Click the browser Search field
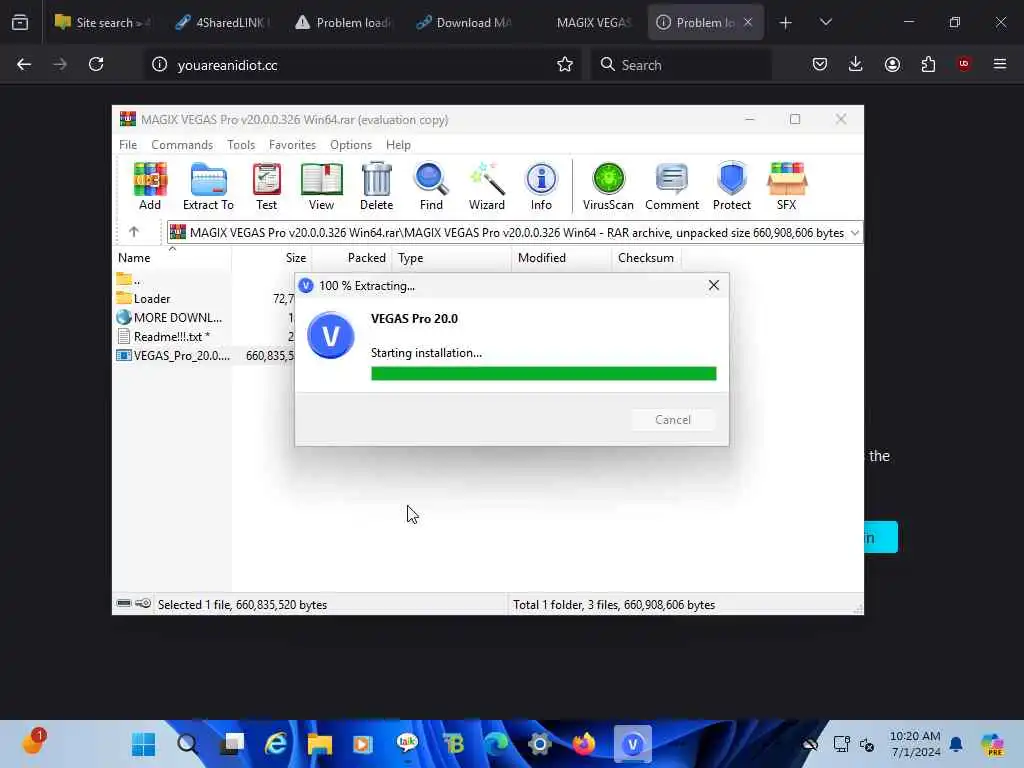The width and height of the screenshot is (1024, 768). [x=682, y=65]
